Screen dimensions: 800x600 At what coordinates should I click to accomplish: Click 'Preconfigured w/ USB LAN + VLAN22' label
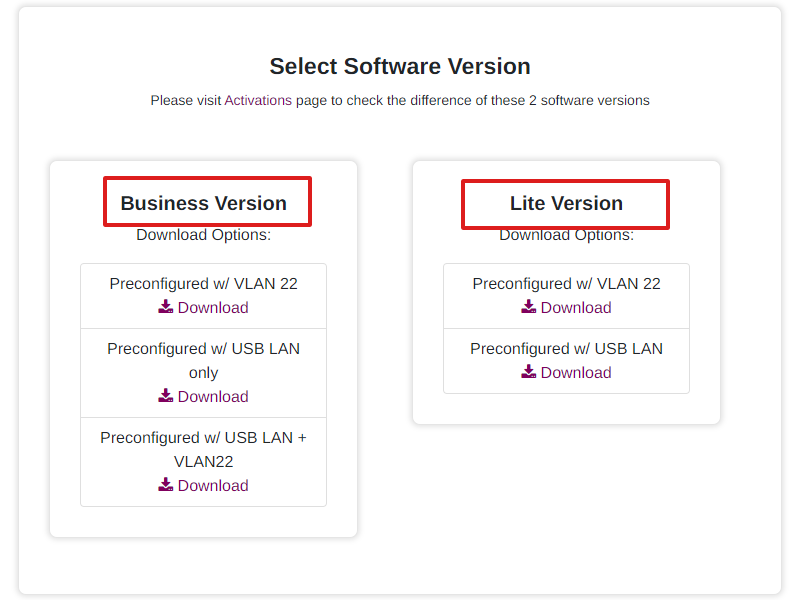click(x=204, y=449)
